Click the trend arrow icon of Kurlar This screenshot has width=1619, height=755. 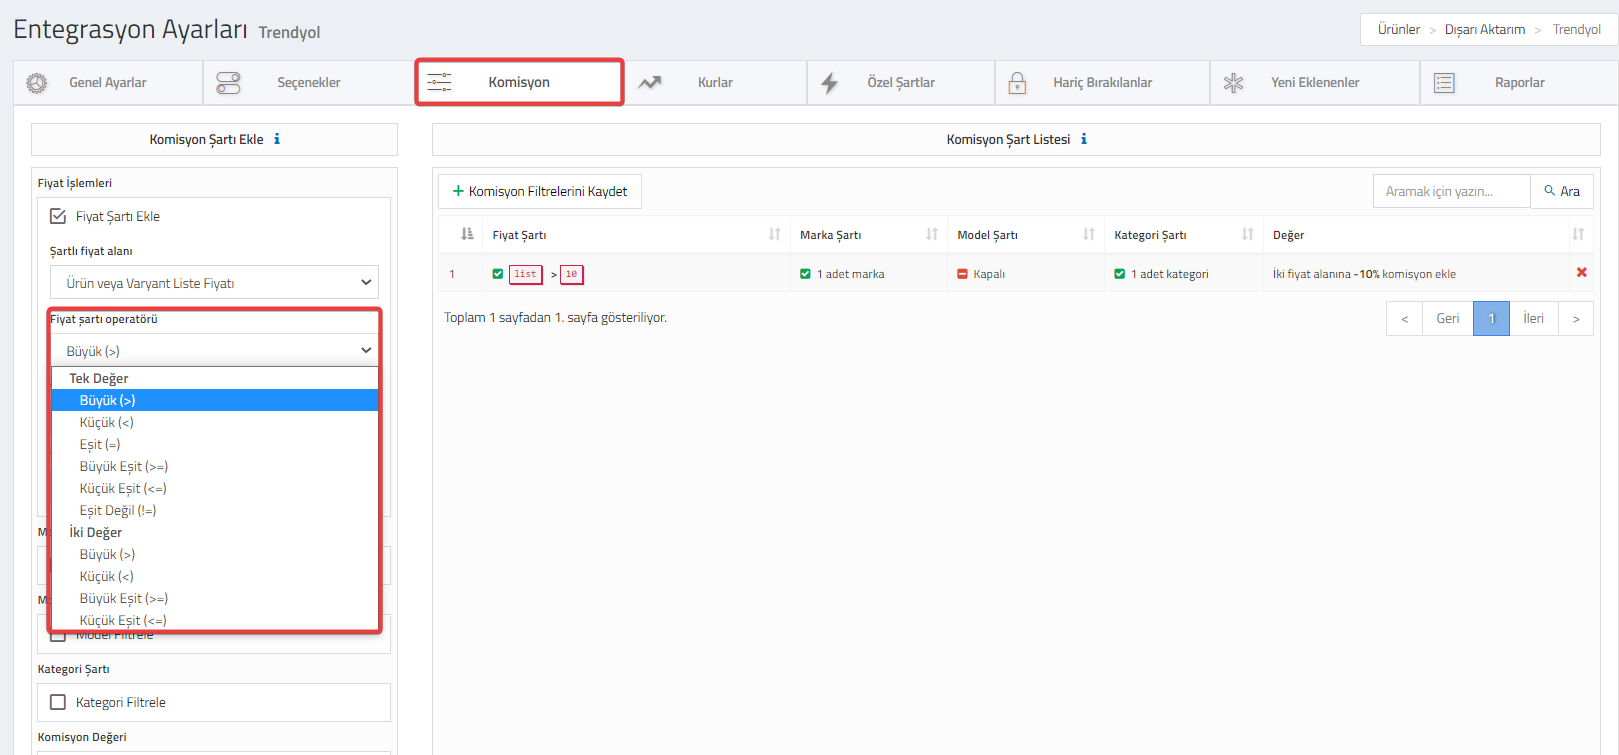(x=650, y=83)
